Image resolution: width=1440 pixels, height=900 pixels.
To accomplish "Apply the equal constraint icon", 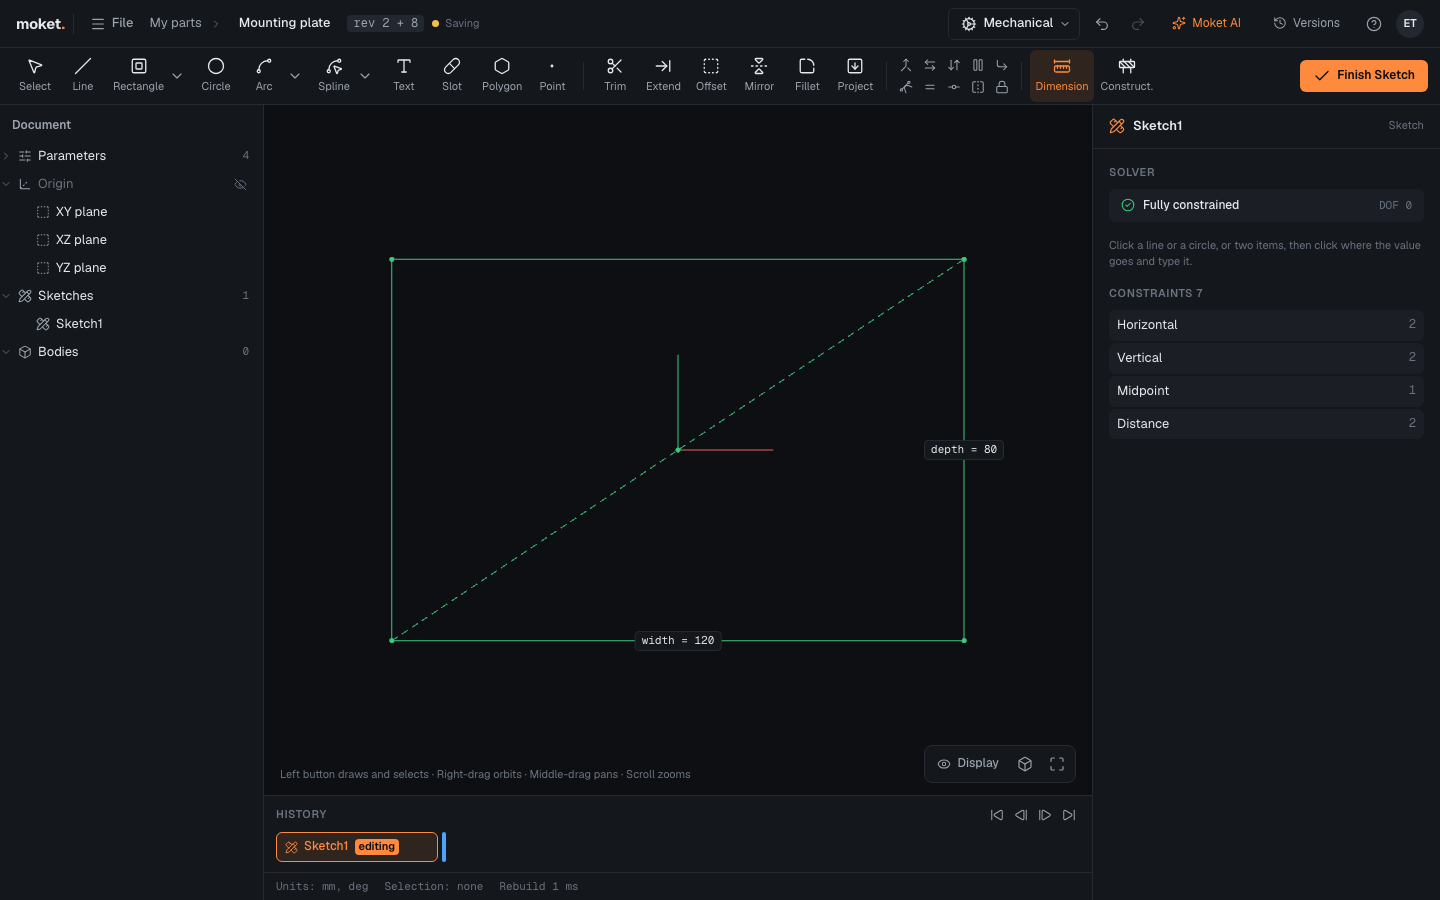I will pyautogui.click(x=930, y=87).
